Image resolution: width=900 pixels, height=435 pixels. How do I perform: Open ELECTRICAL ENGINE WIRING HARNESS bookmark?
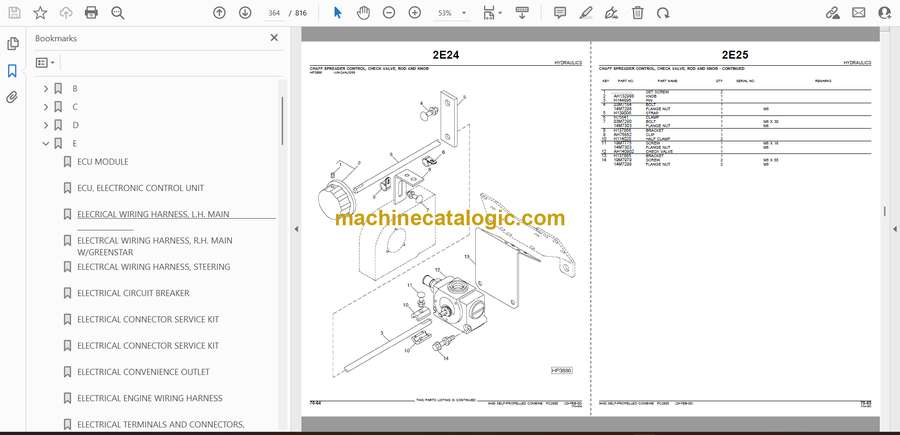click(x=150, y=398)
